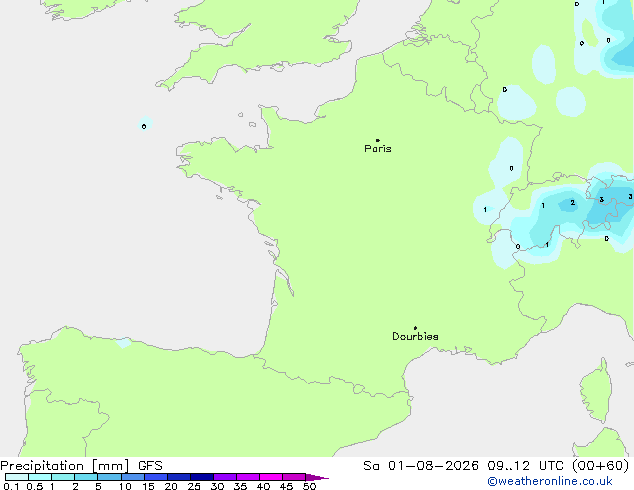
Task: Click the '09..12 UTC' time text
Action: point(524,466)
